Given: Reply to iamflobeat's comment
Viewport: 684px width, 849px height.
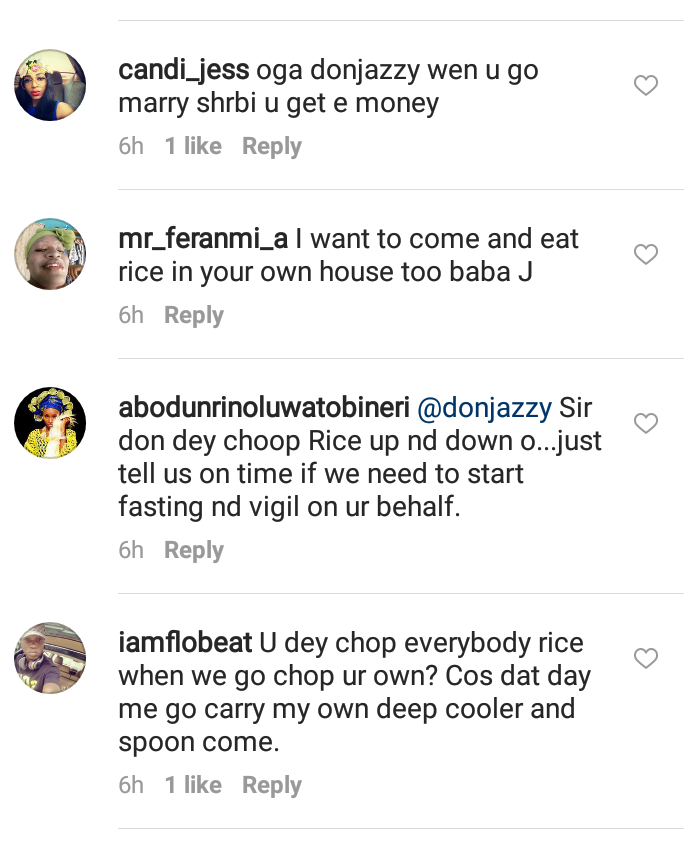Looking at the screenshot, I should click(271, 785).
